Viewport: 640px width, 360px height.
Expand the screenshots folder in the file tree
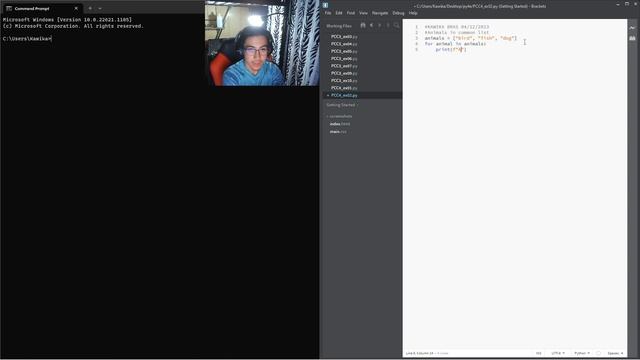coord(340,116)
